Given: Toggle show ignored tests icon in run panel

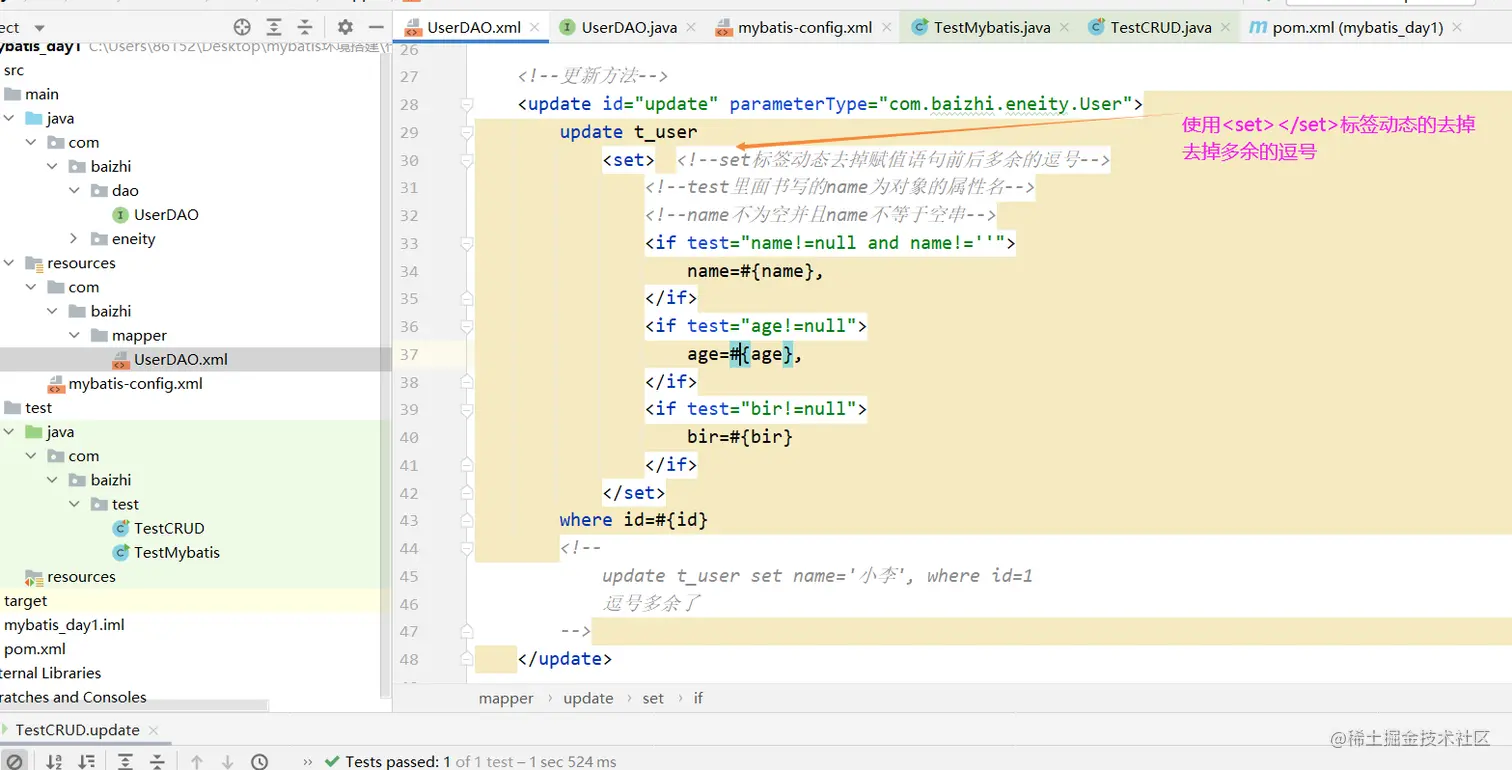Looking at the screenshot, I should point(14,762).
